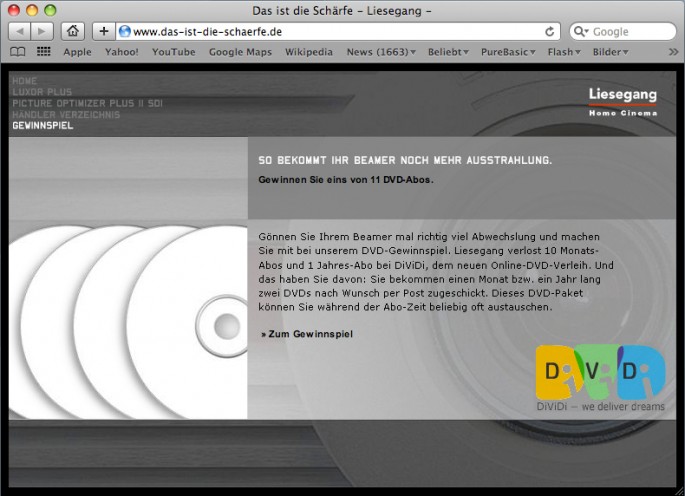Click the front DVD disc image

click(188, 323)
